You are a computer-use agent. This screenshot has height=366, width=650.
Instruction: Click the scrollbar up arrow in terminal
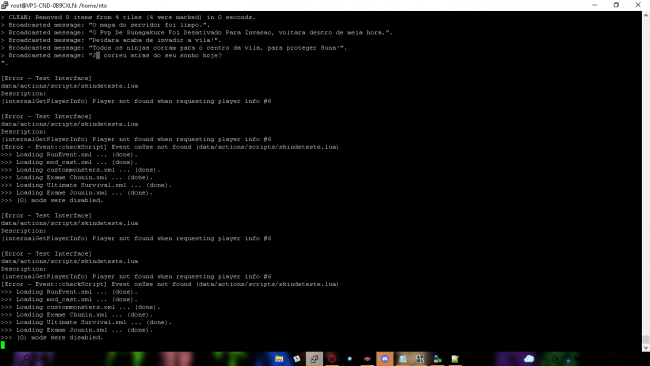pyautogui.click(x=646, y=15)
